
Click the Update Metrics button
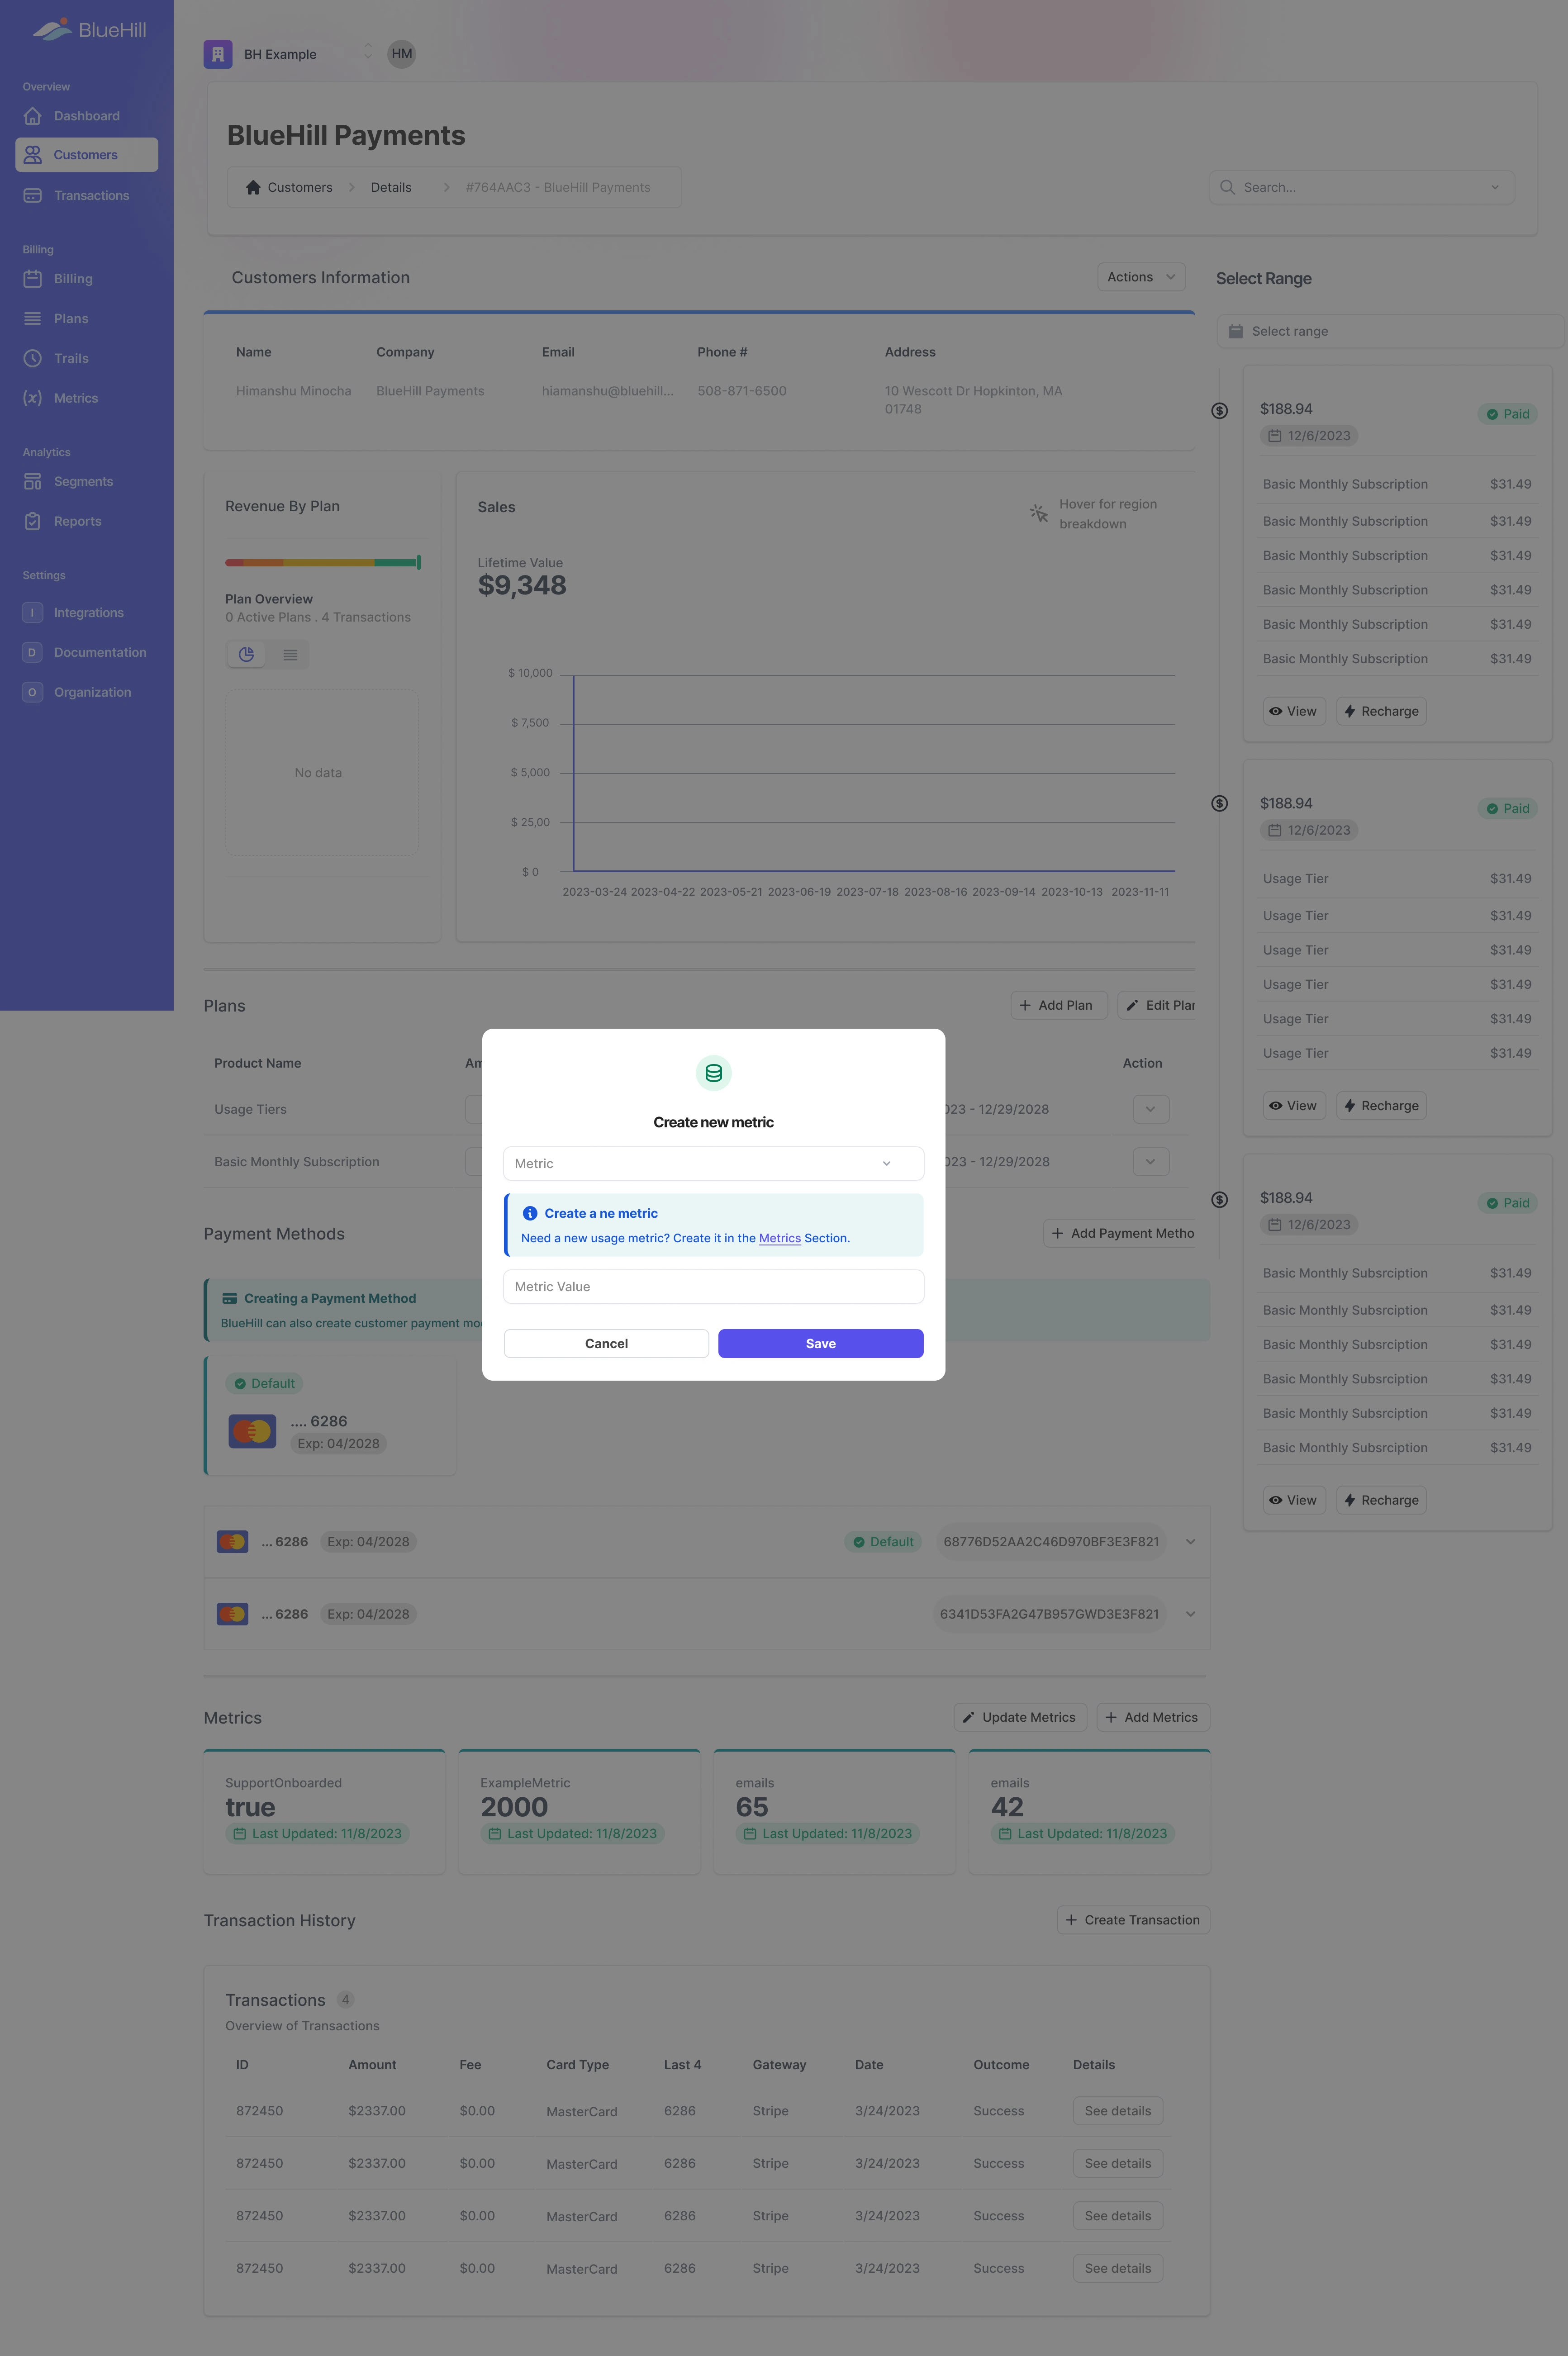[x=1020, y=1717]
